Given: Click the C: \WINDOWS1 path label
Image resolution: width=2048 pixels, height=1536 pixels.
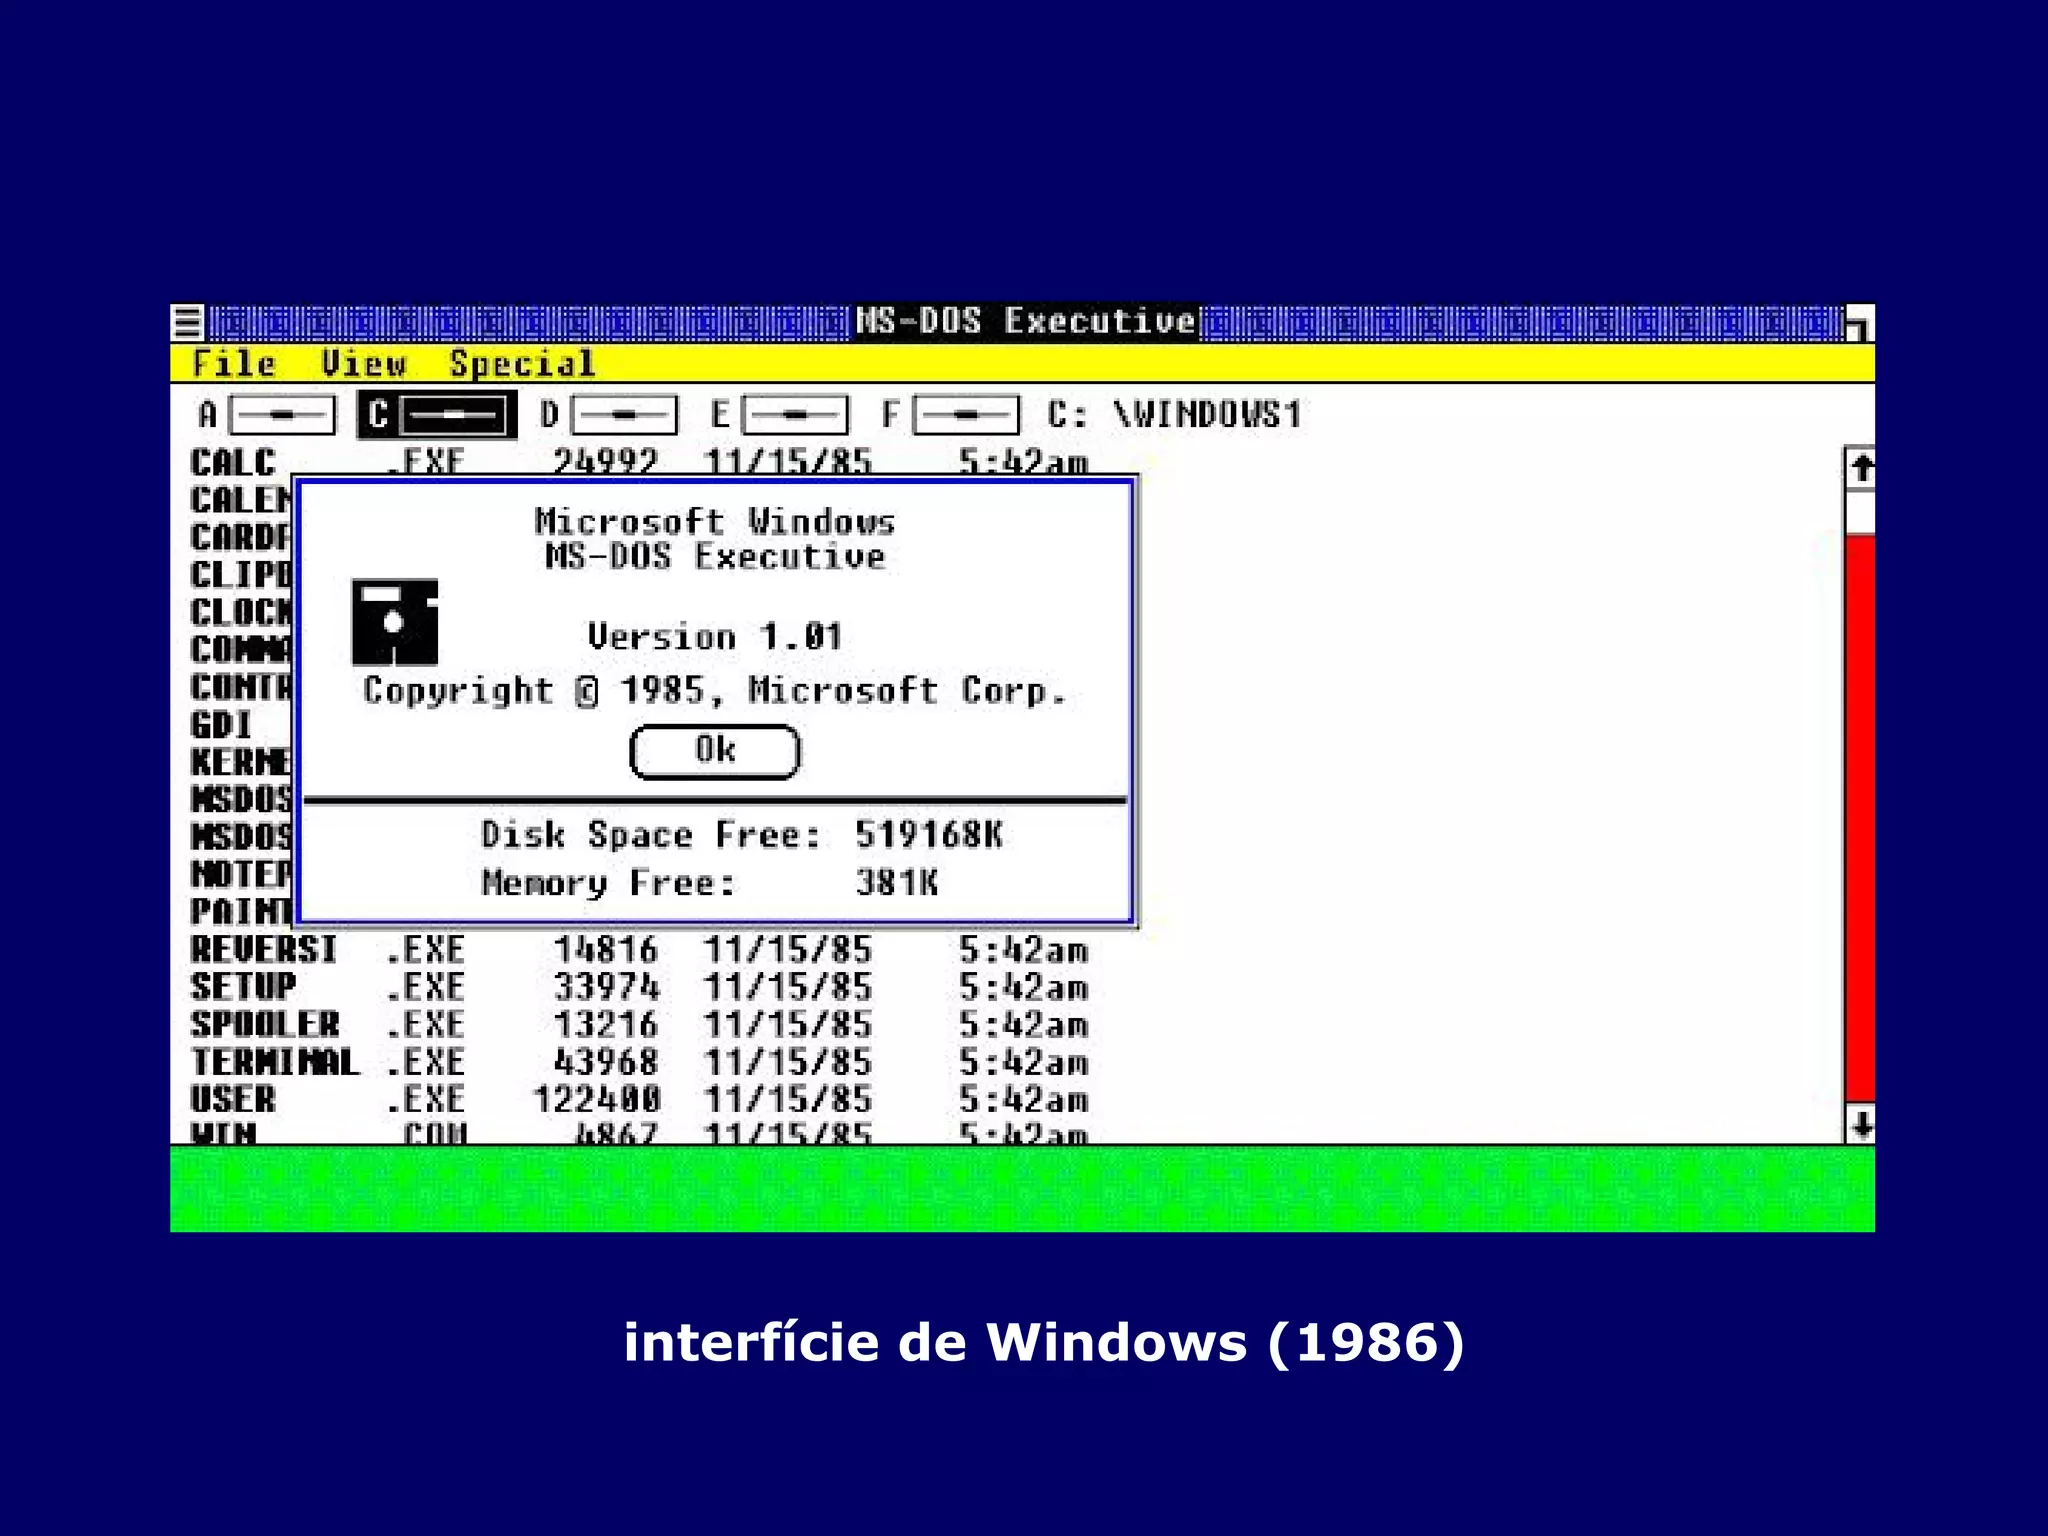Looking at the screenshot, I should point(1175,414).
